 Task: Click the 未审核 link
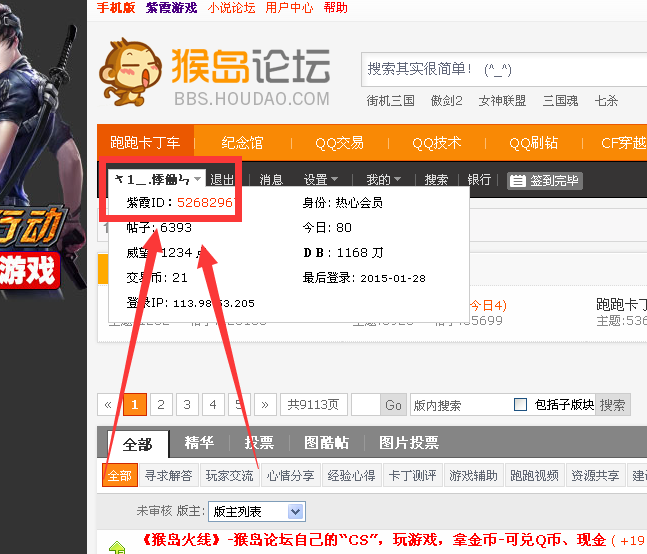(x=154, y=512)
